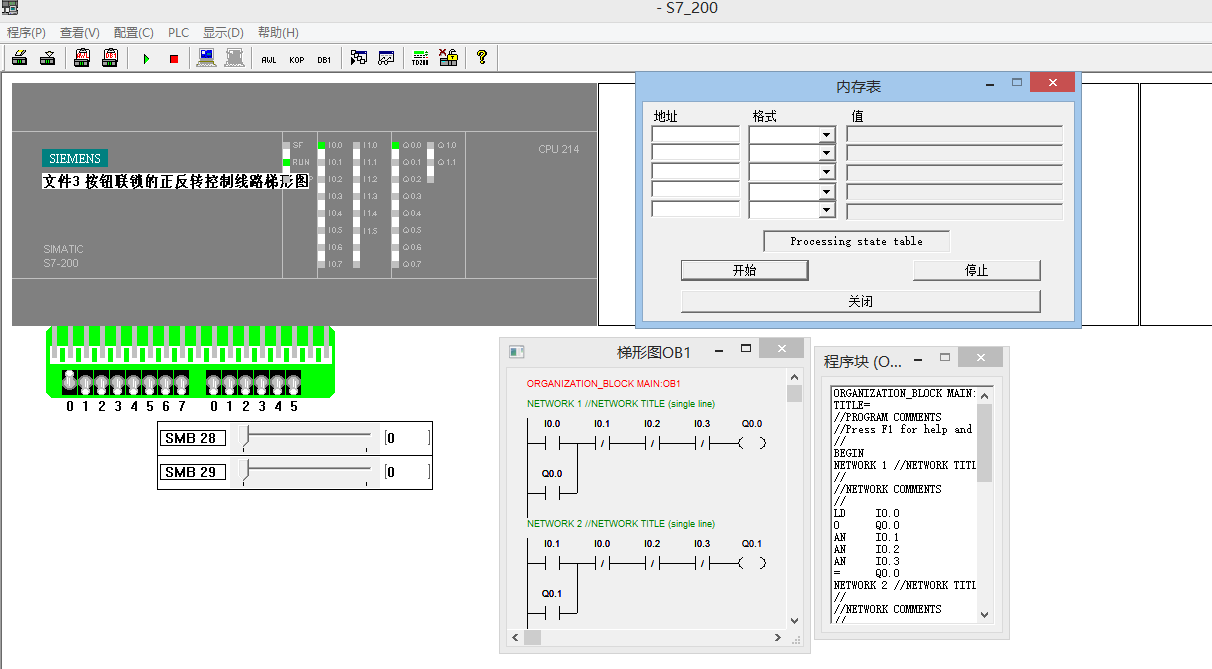The height and width of the screenshot is (669, 1212).
Task: Click the paste AWL program (OB1) icon
Action: click(83, 58)
